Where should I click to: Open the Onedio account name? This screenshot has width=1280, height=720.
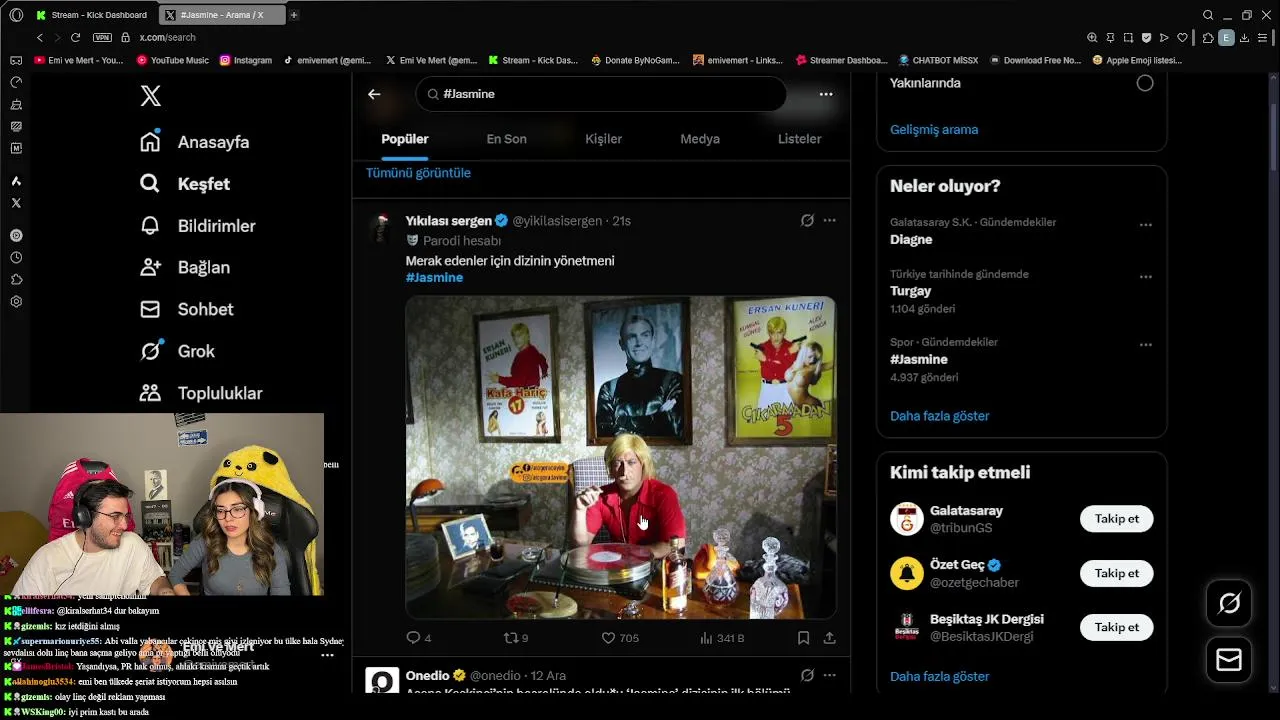428,675
